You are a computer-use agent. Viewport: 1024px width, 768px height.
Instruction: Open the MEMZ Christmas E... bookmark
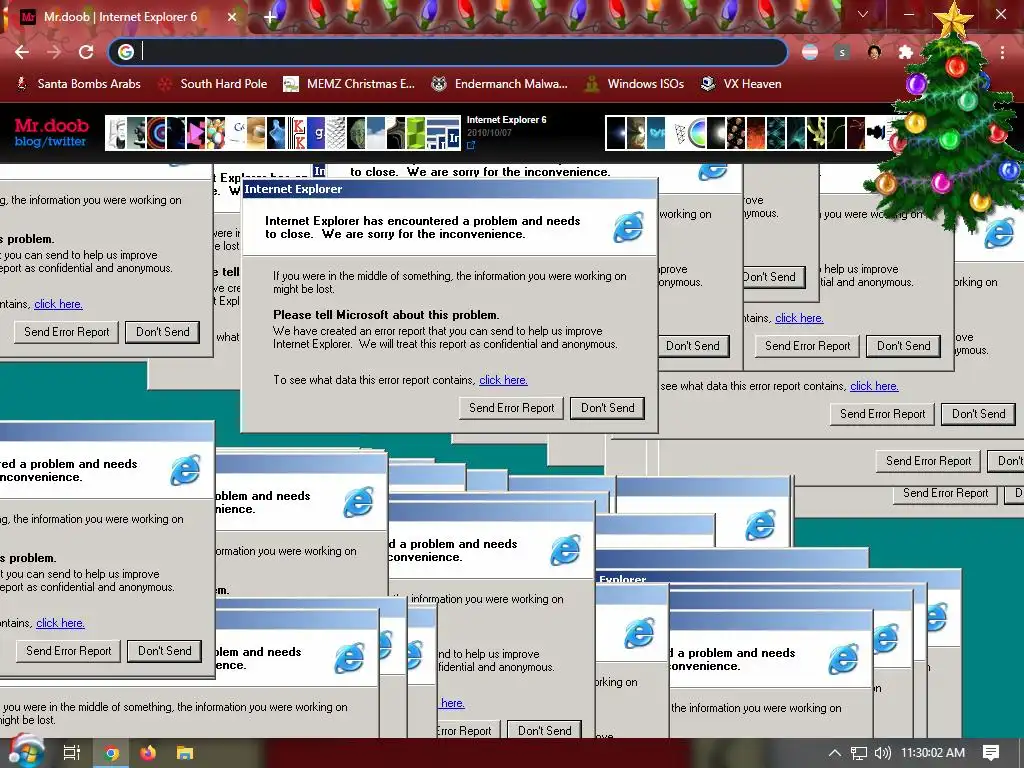pyautogui.click(x=349, y=84)
